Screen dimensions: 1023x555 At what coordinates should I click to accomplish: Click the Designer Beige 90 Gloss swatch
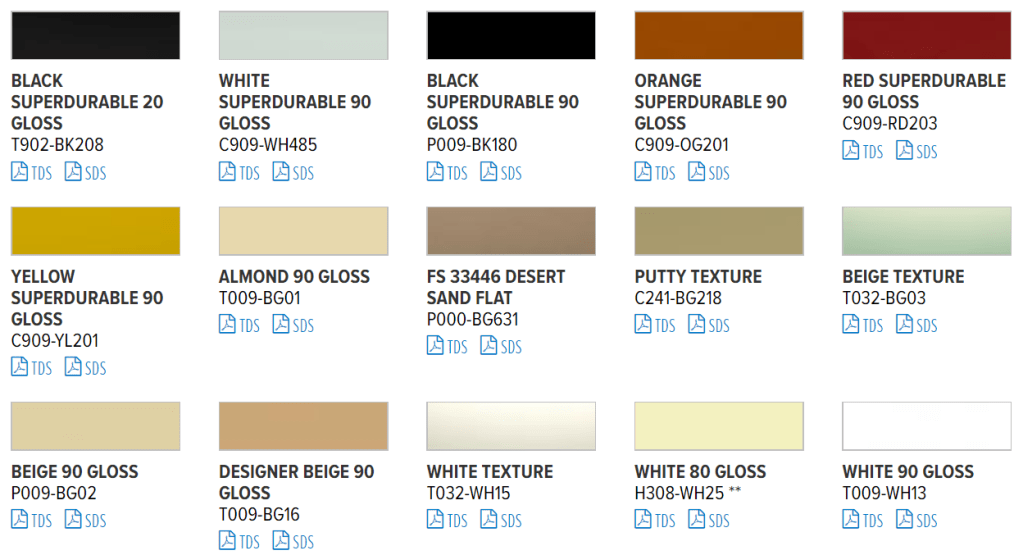[x=303, y=426]
